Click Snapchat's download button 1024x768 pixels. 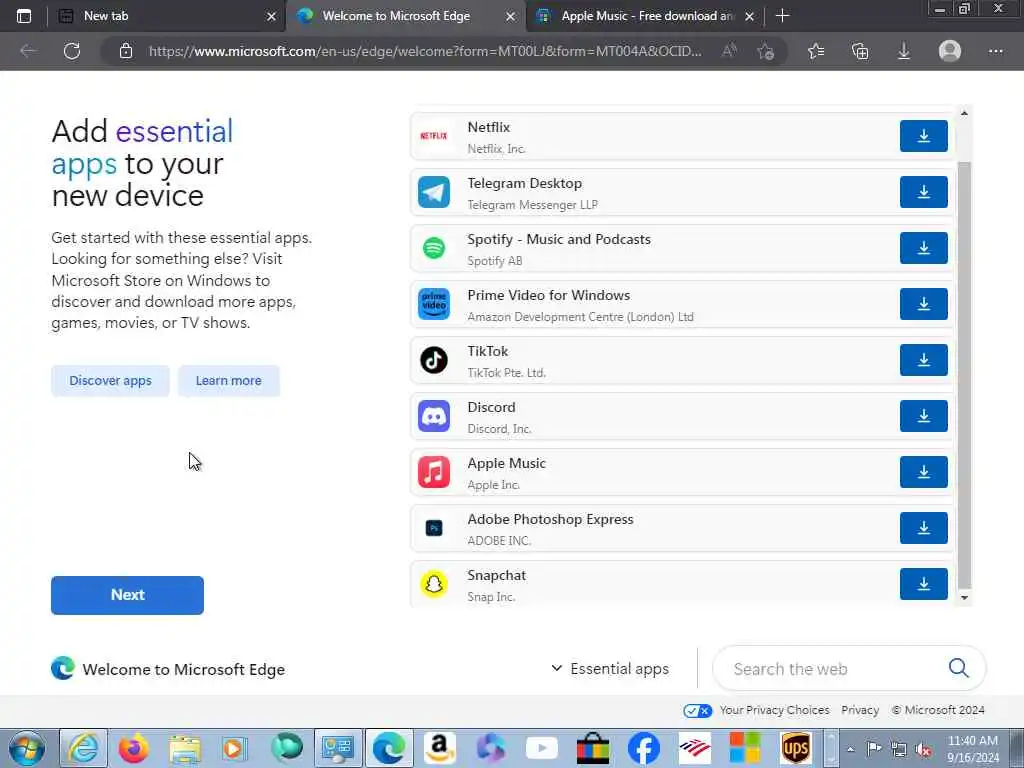click(x=923, y=584)
